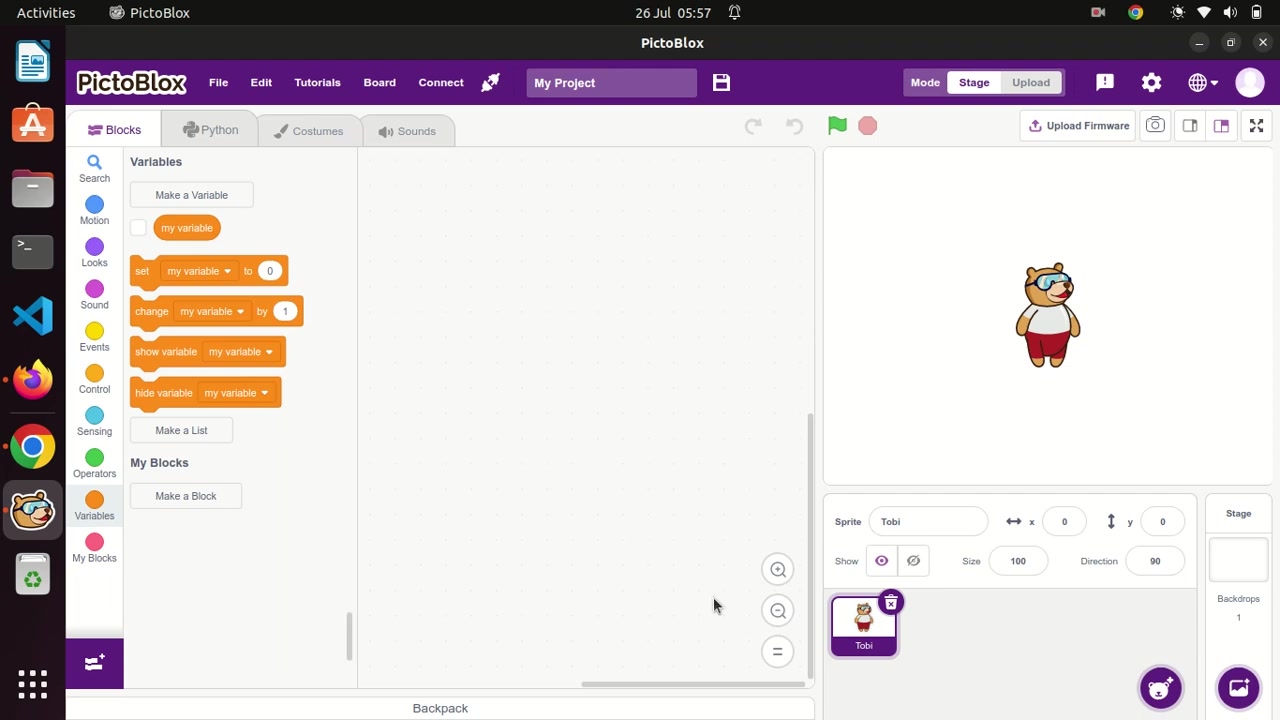Image resolution: width=1280 pixels, height=720 pixels.
Task: Click the choose a sprite button
Action: [1160, 688]
